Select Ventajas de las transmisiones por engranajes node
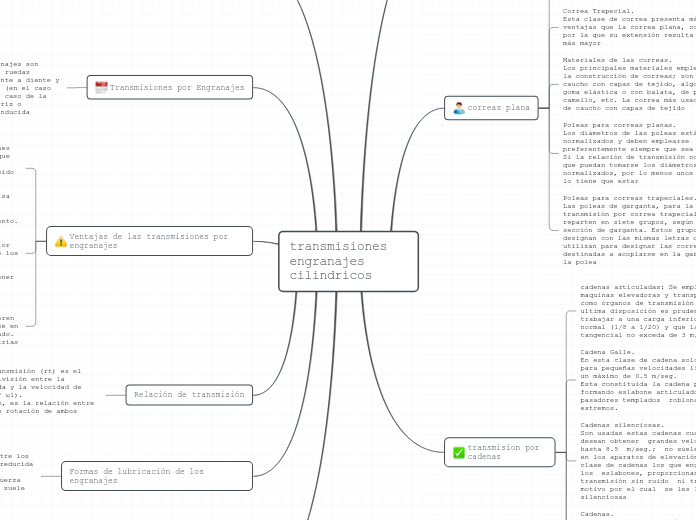The height and width of the screenshot is (520, 696). pos(150,241)
